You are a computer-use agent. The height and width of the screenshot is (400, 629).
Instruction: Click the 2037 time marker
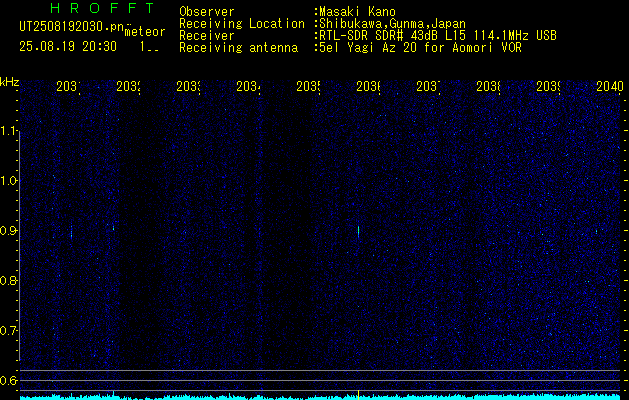428,86
